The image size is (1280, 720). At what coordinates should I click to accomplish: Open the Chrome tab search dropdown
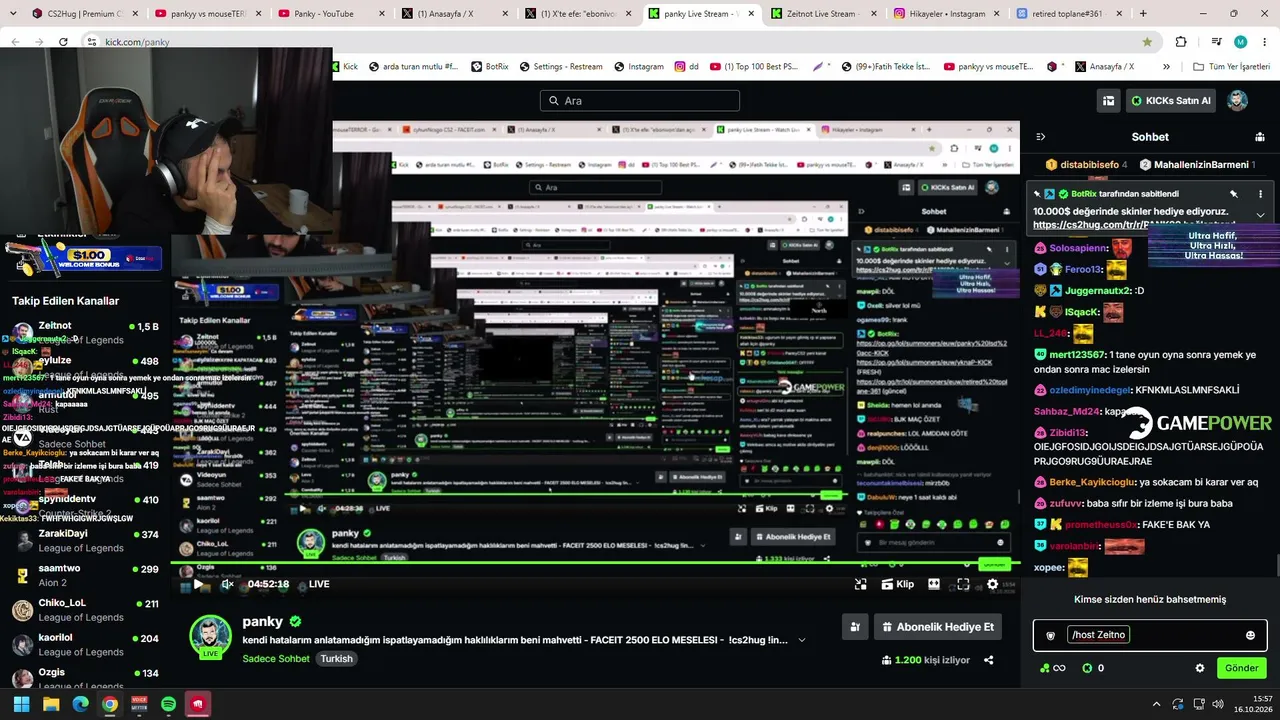(13, 14)
